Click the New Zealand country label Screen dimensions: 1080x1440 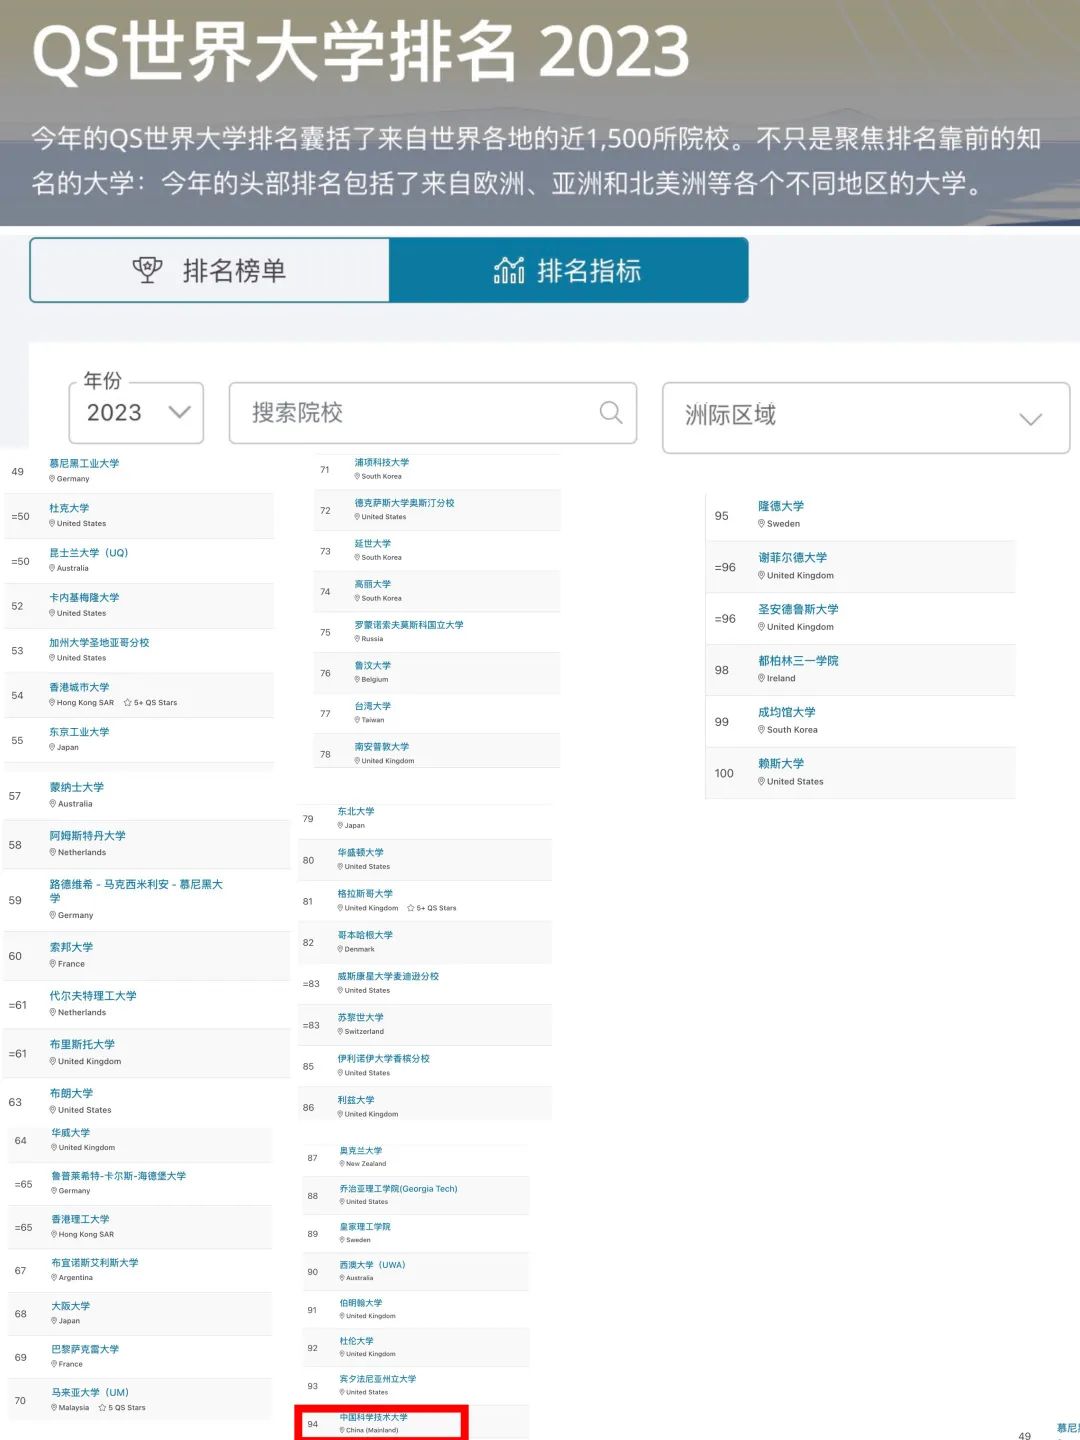366,1164
